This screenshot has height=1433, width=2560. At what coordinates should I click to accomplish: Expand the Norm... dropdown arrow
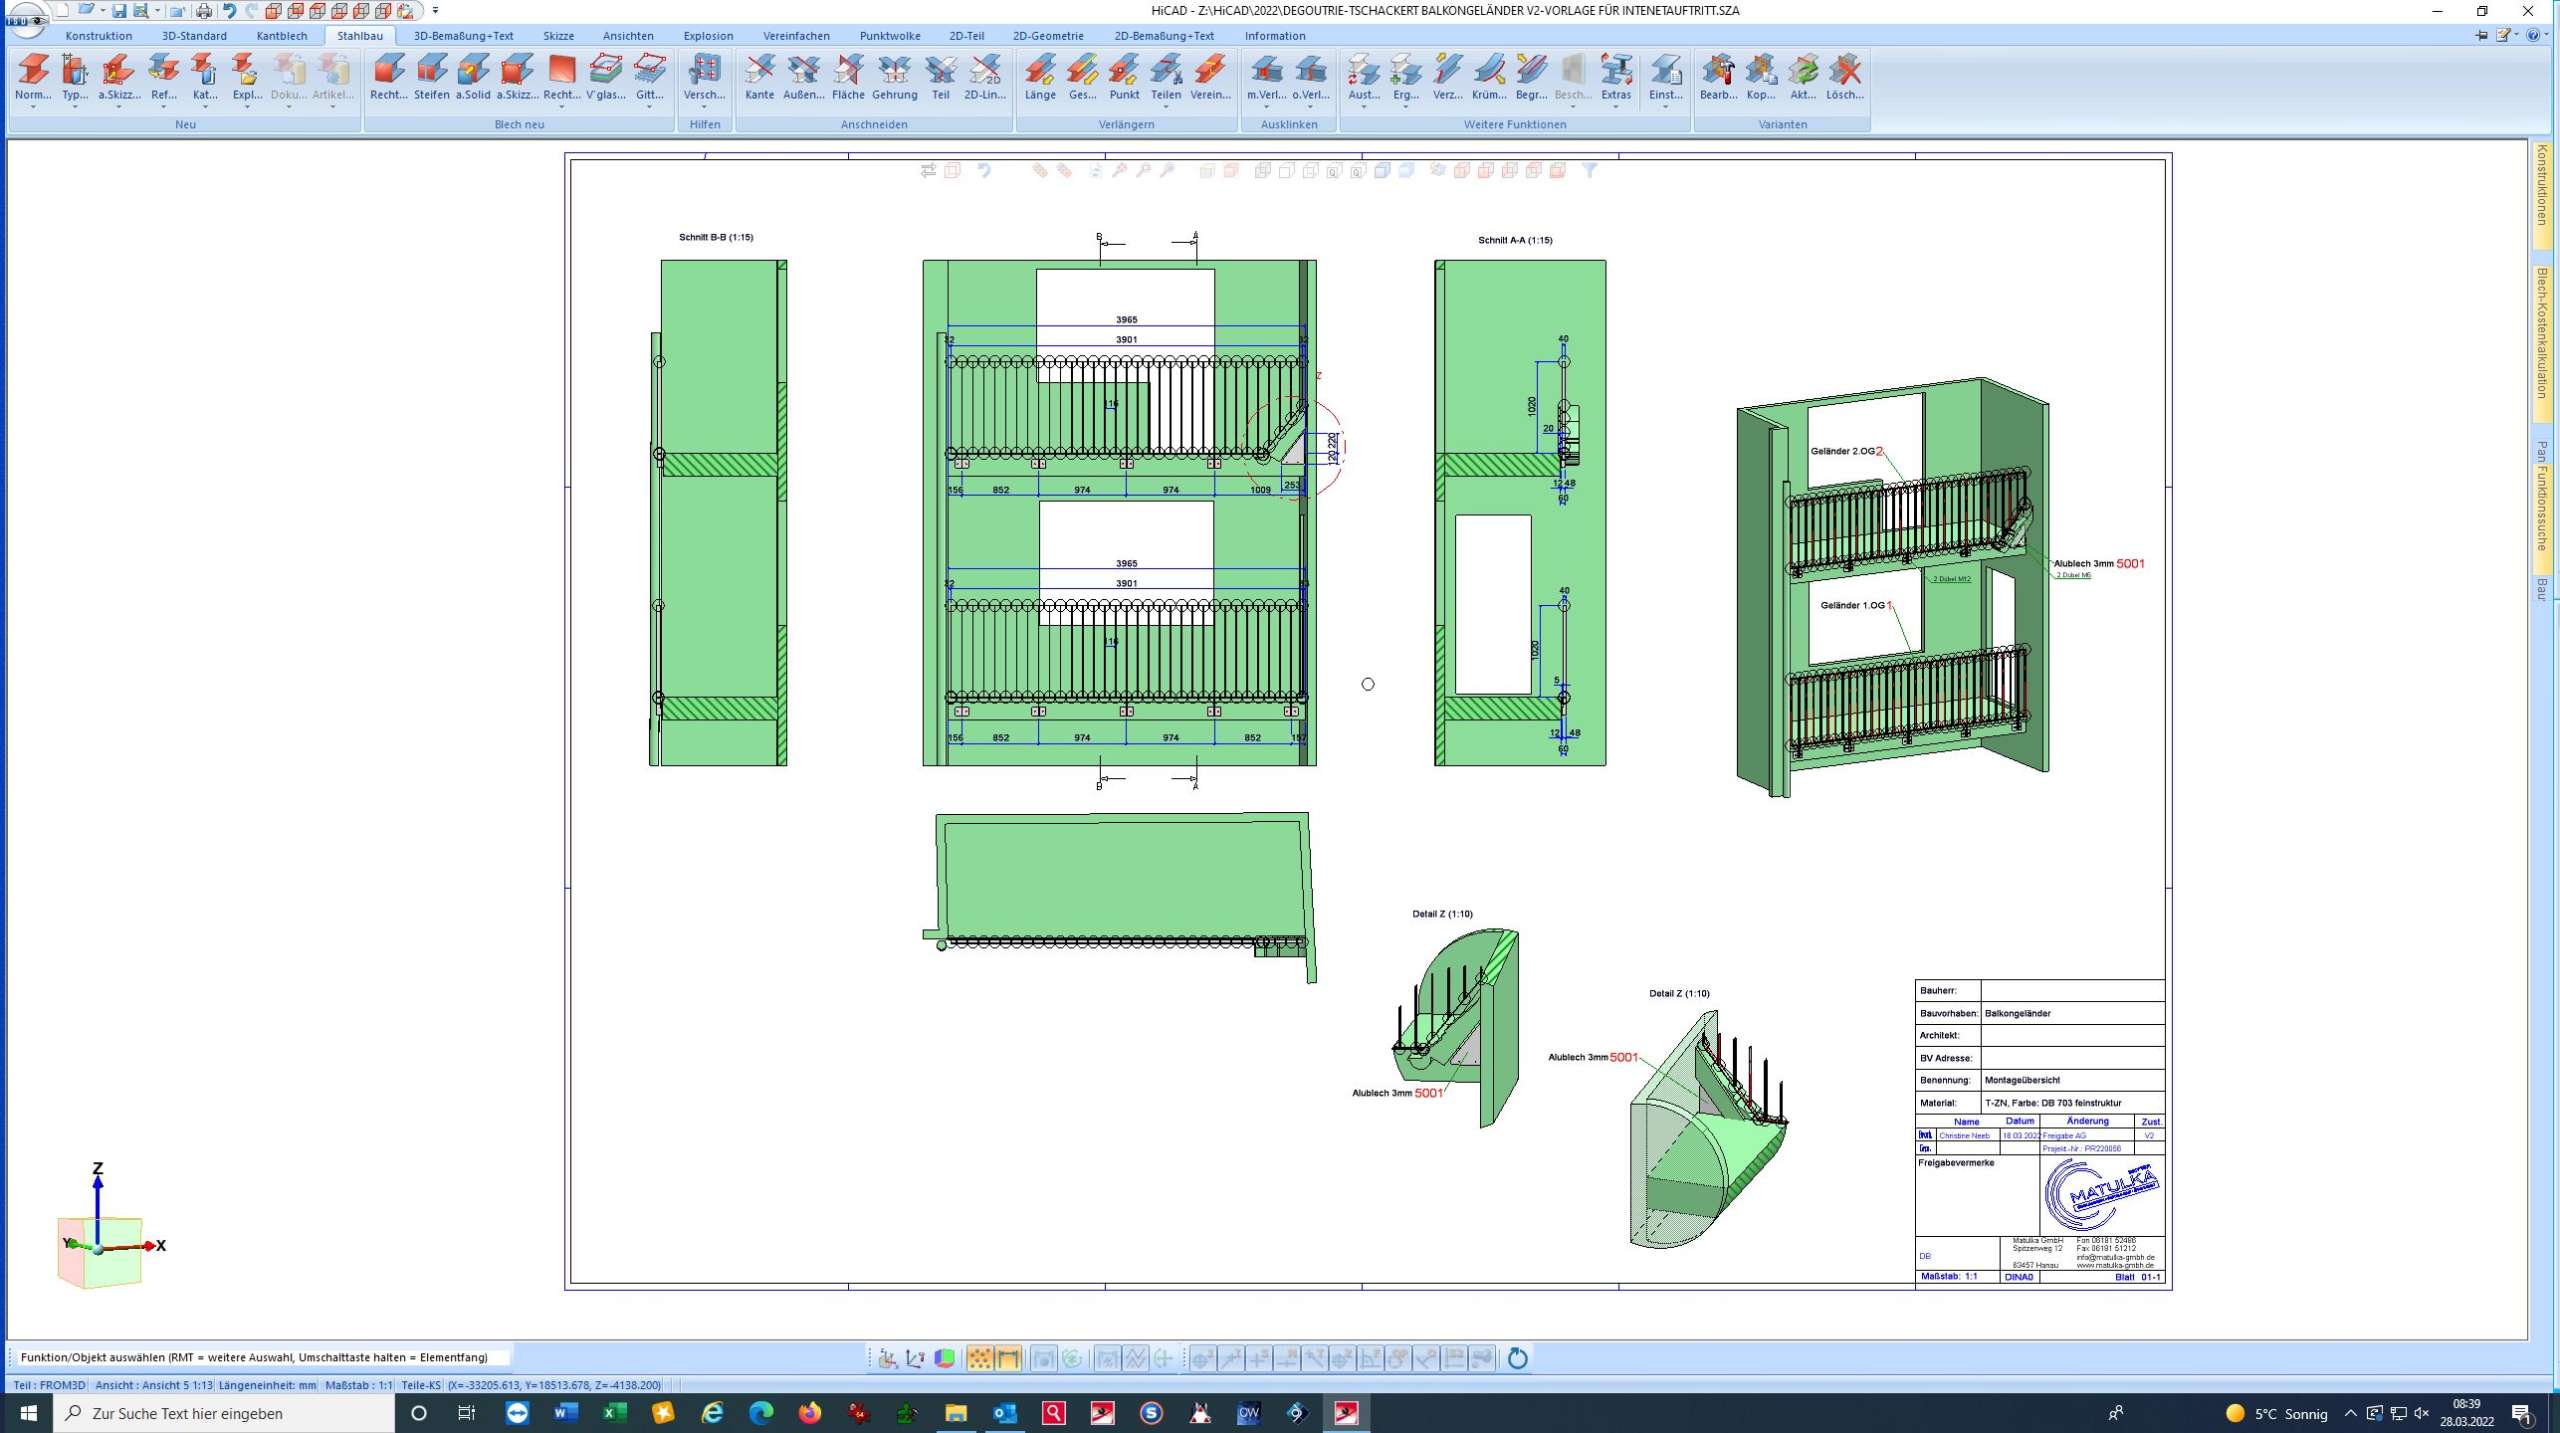[x=33, y=107]
